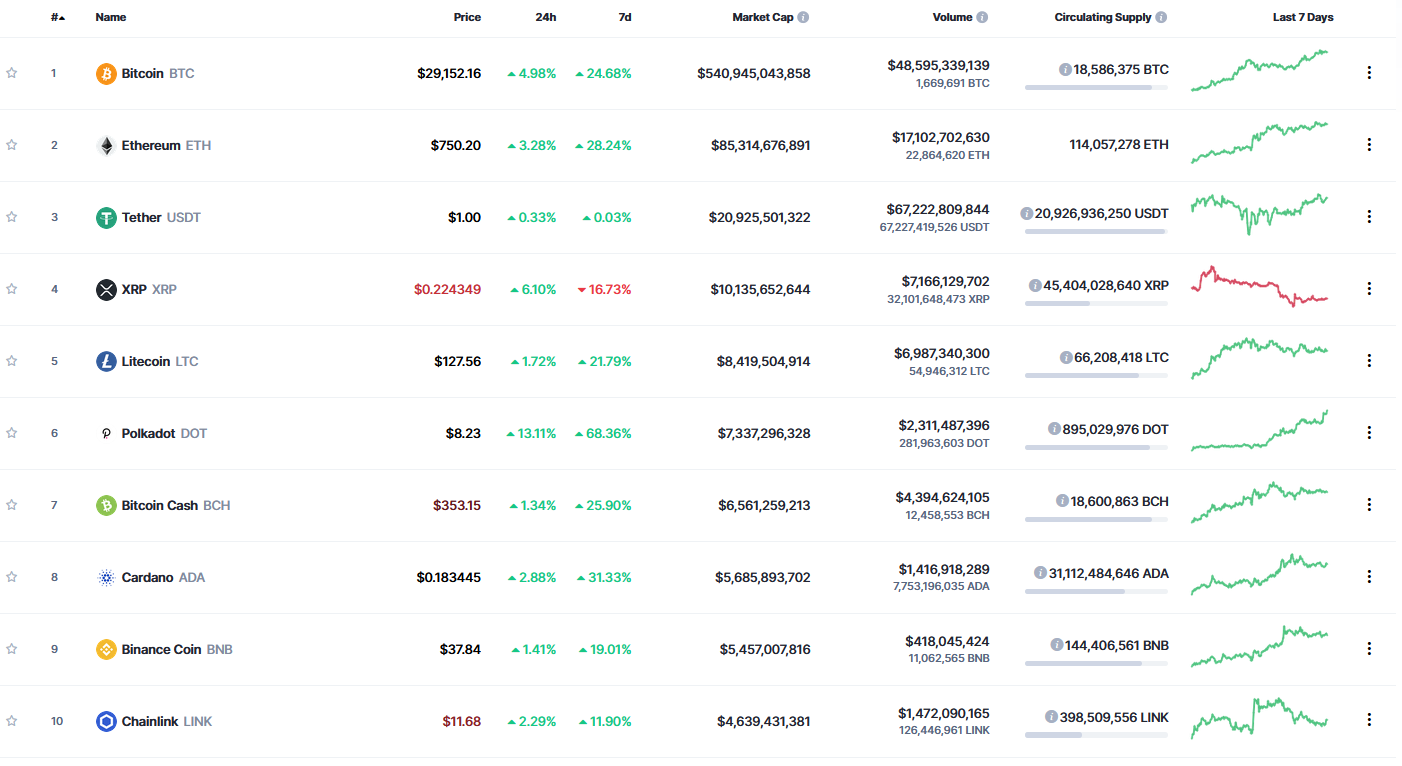This screenshot has width=1402, height=766.
Task: Click the Chainlink hexagon logo icon
Action: click(106, 721)
